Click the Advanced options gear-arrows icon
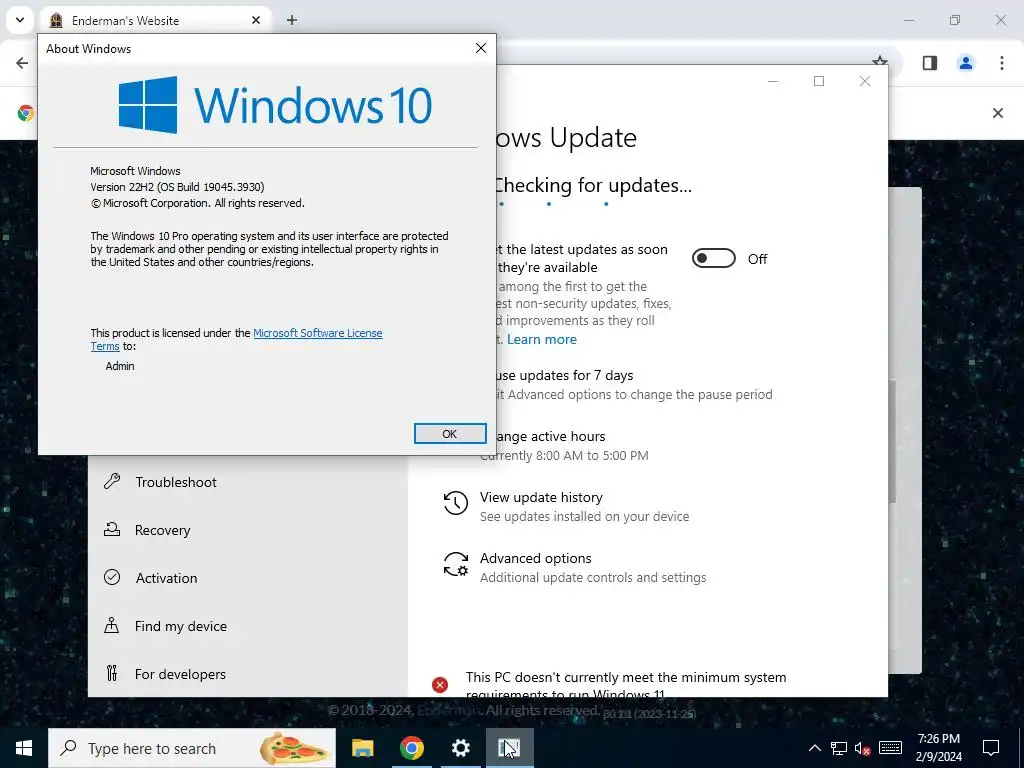The height and width of the screenshot is (768, 1024). pos(455,564)
